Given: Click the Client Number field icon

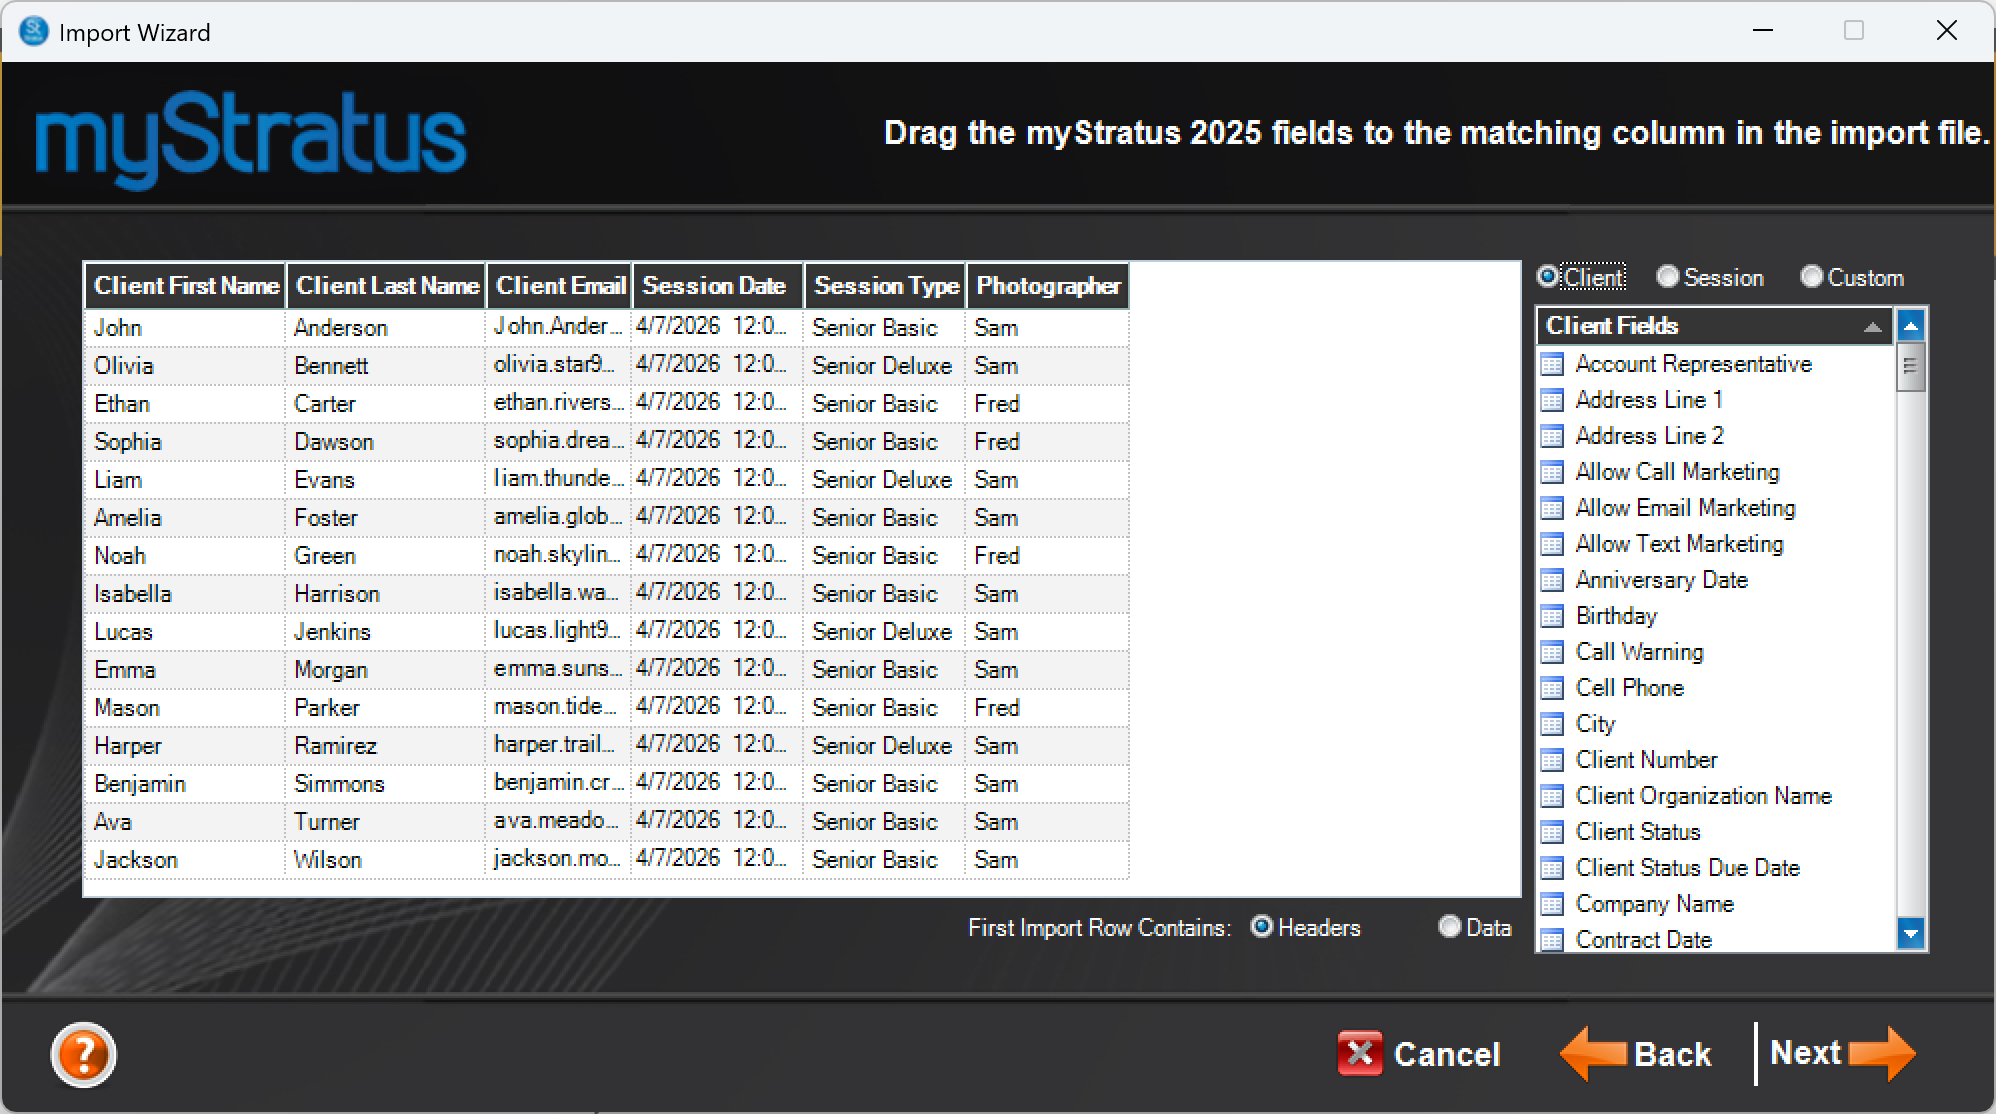Looking at the screenshot, I should pyautogui.click(x=1552, y=760).
